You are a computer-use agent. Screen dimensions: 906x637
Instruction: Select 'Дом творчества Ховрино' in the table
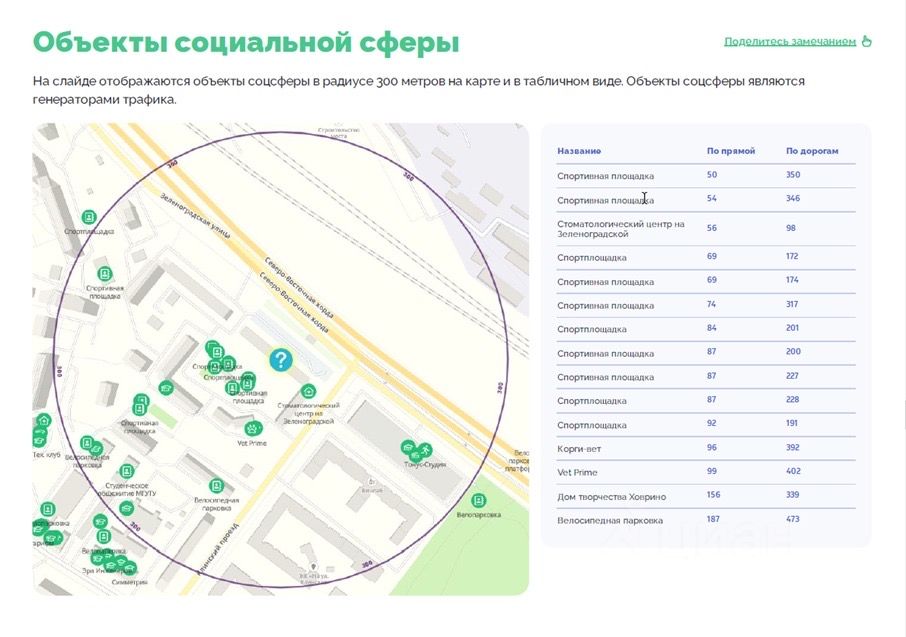(611, 497)
